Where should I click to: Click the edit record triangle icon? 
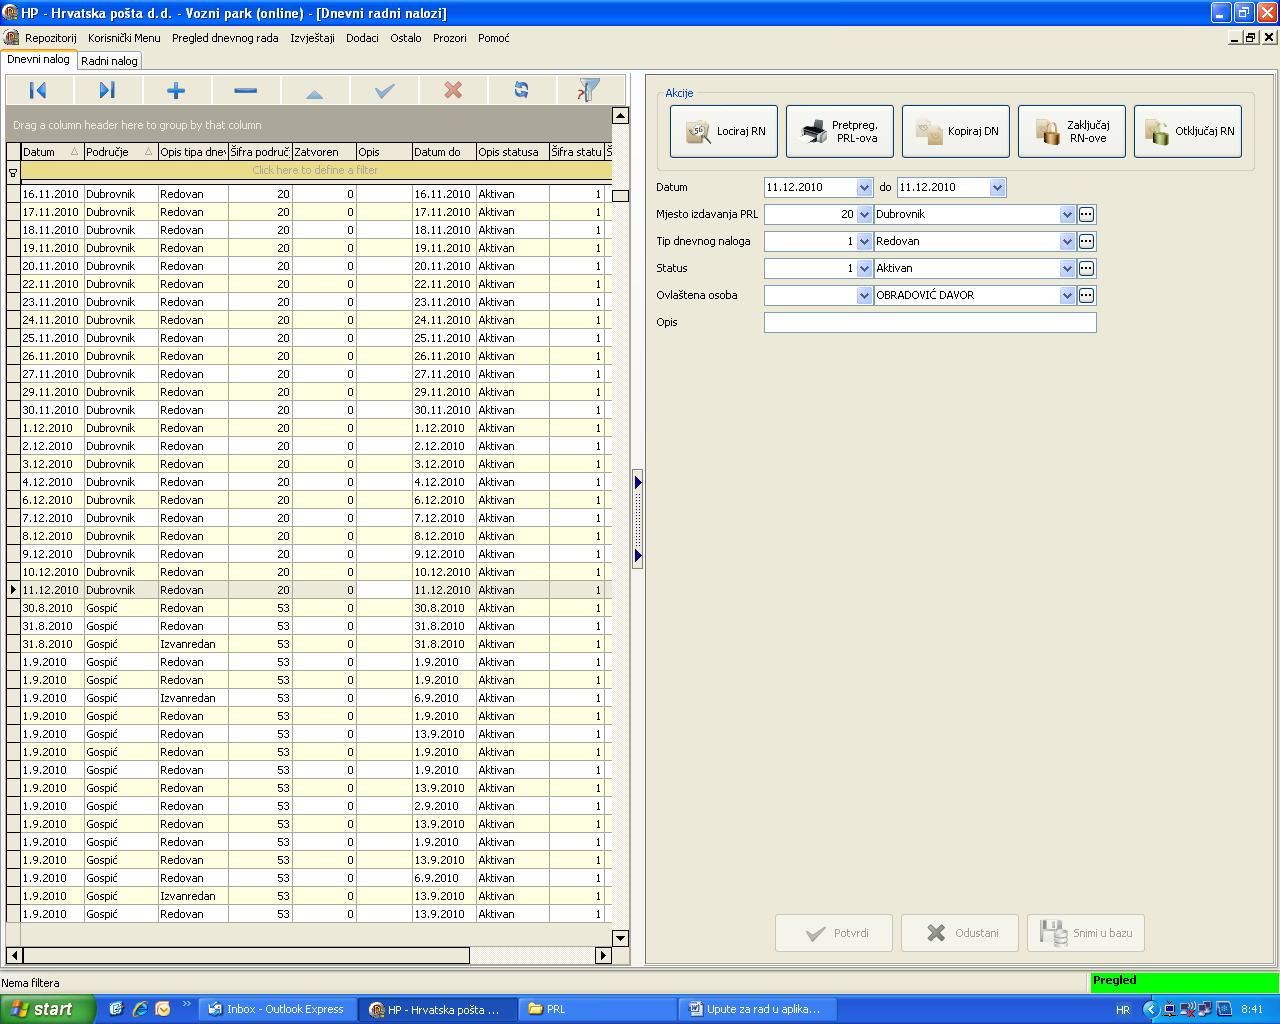click(x=314, y=90)
